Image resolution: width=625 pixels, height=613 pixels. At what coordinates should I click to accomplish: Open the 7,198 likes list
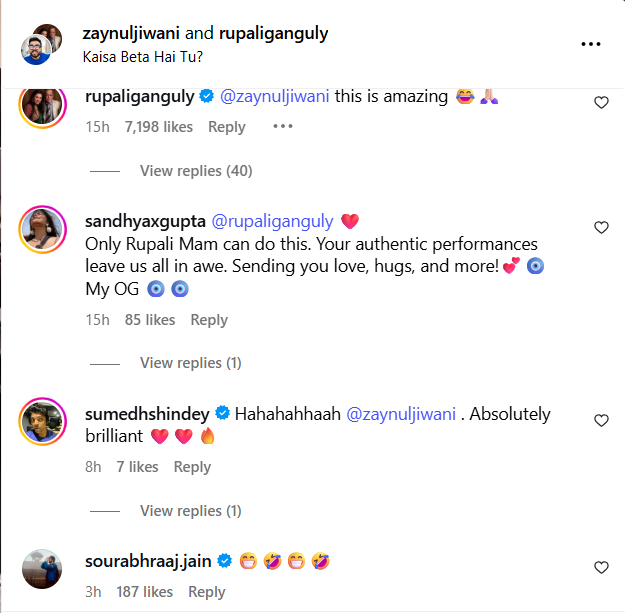pyautogui.click(x=159, y=127)
